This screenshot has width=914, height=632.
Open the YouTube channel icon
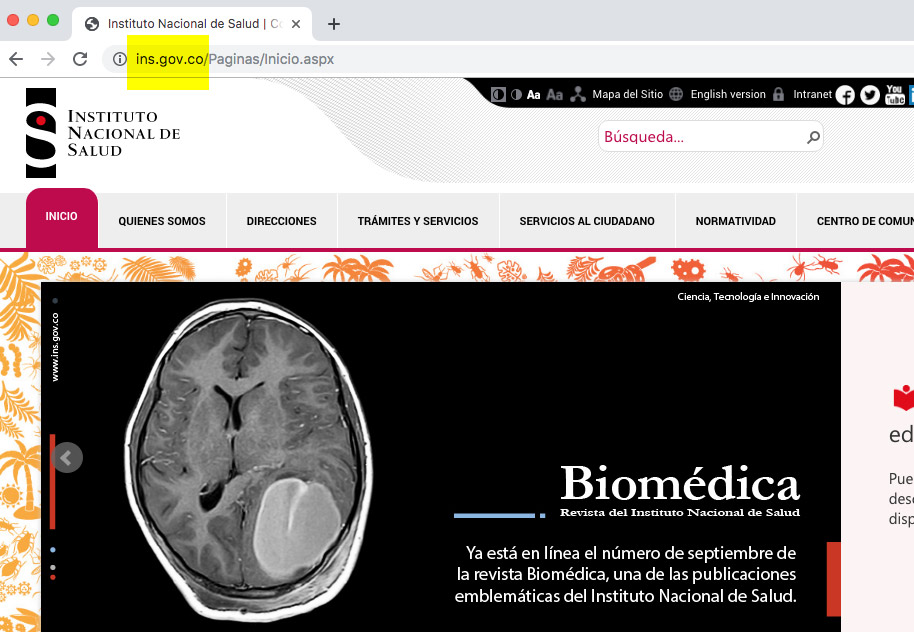[x=895, y=95]
